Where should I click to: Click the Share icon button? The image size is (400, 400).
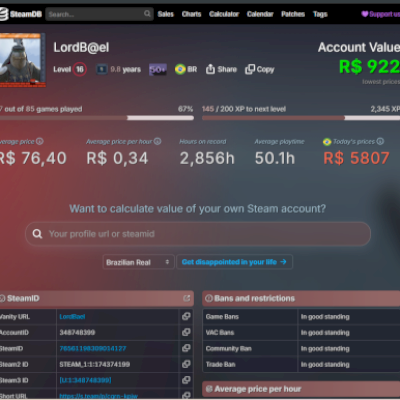(210, 69)
